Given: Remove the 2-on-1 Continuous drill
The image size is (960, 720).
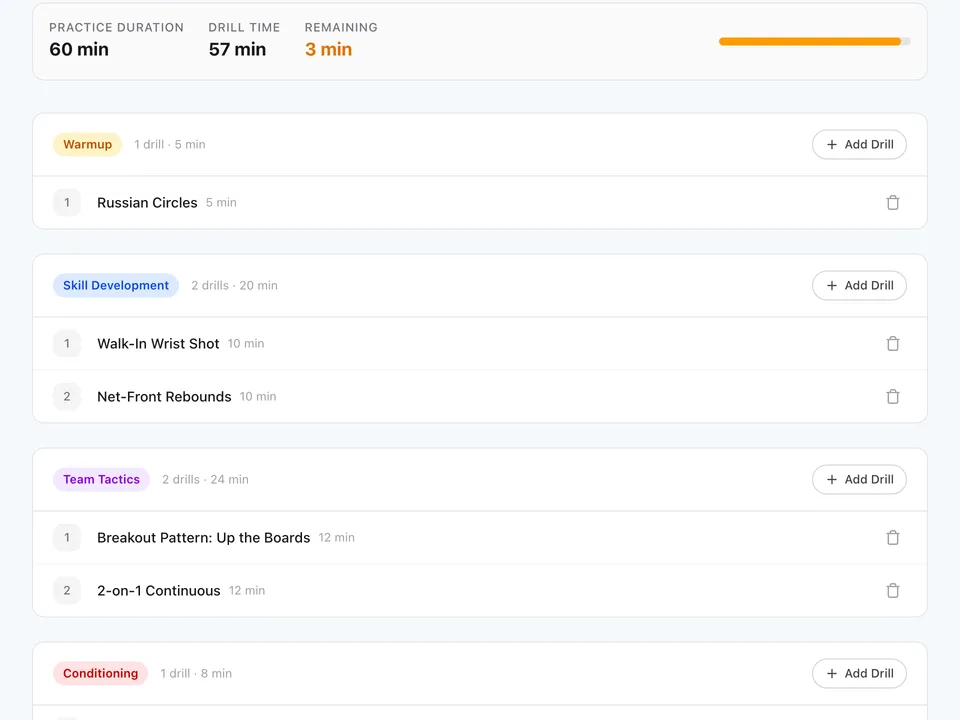Looking at the screenshot, I should [x=893, y=591].
